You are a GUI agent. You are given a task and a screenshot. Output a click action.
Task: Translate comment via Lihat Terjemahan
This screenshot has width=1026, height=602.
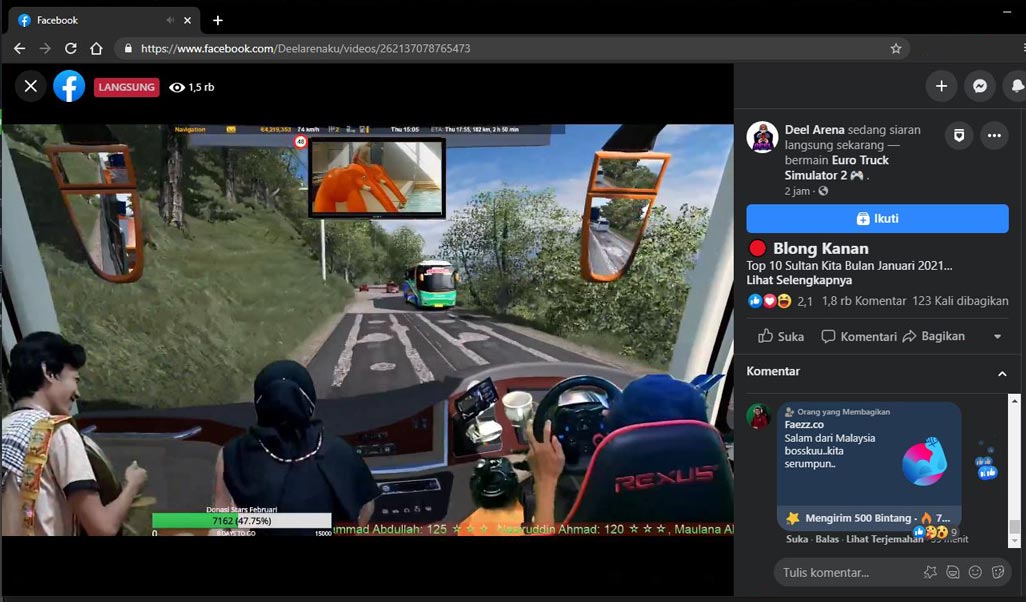point(885,539)
